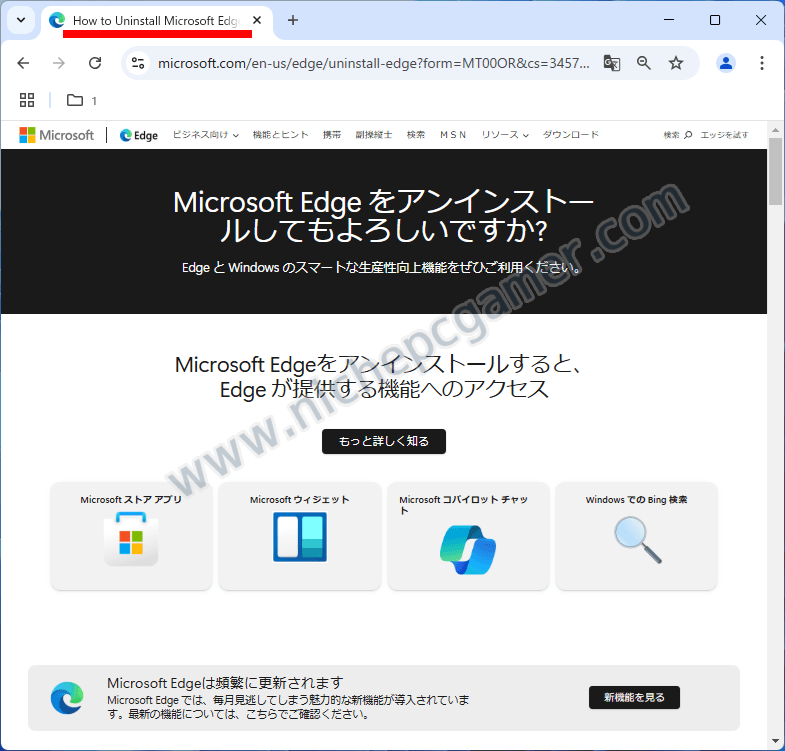Open Chrome three-dot menu
The width and height of the screenshot is (785, 751).
(x=762, y=63)
